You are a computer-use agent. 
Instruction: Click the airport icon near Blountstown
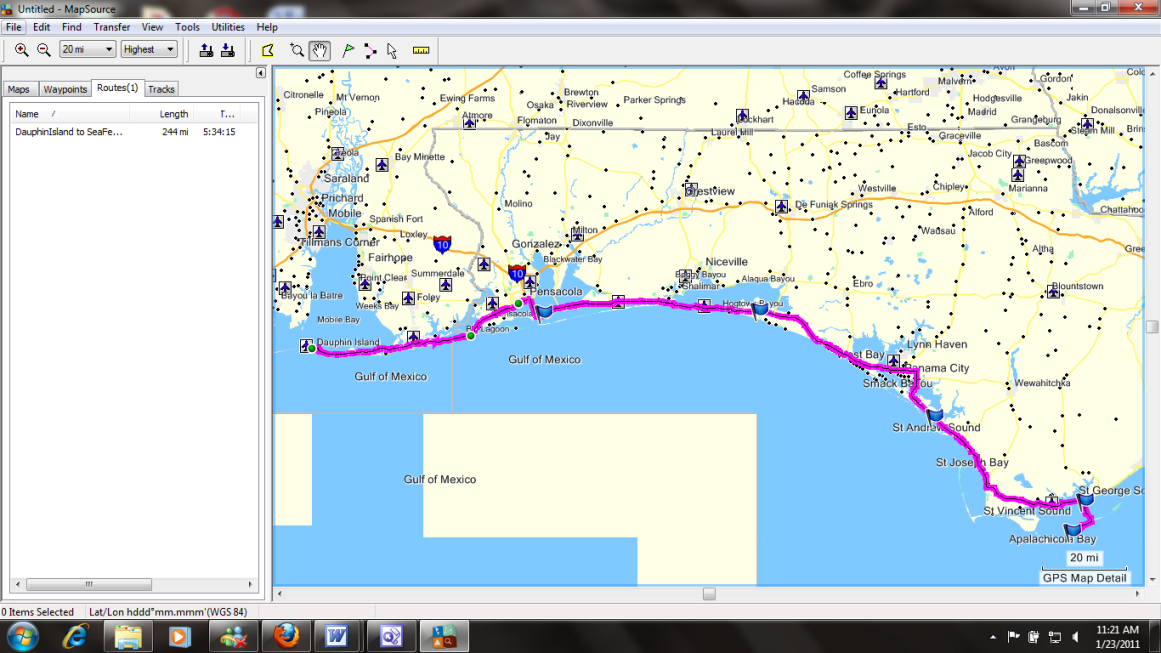click(x=1053, y=292)
